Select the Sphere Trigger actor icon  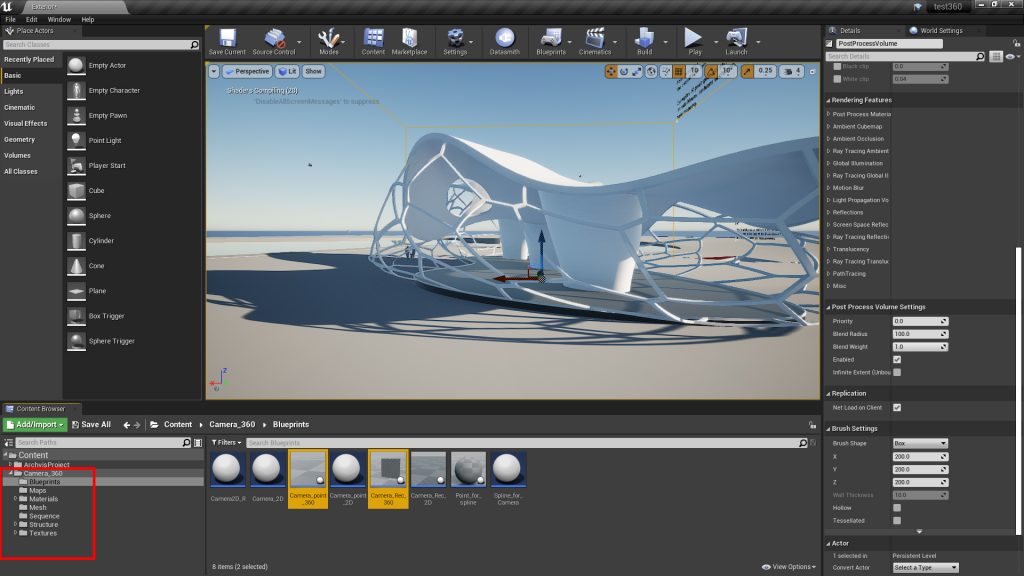[76, 341]
